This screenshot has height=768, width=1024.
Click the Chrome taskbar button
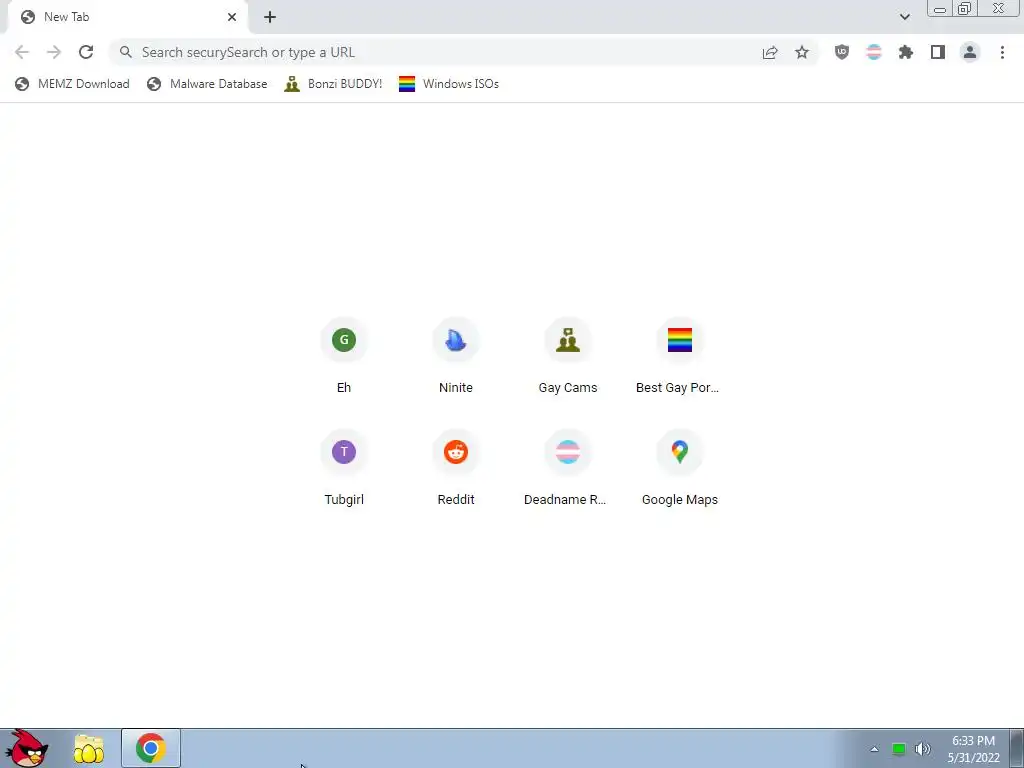coord(151,748)
